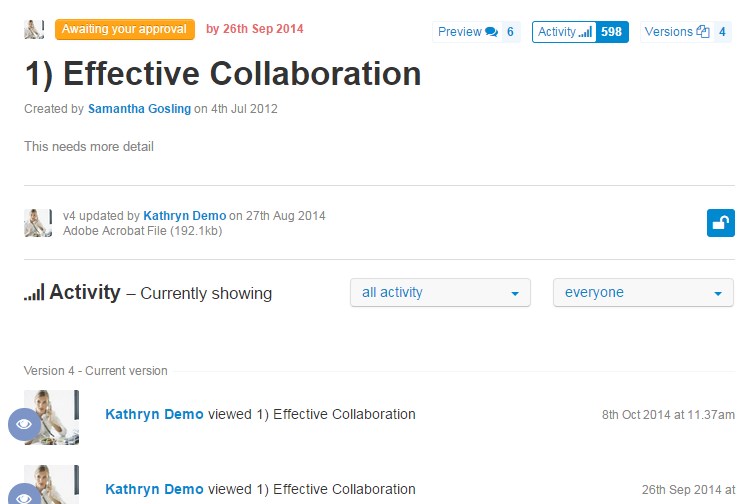Click the 'Awaiting your approval' badge

[x=125, y=29]
